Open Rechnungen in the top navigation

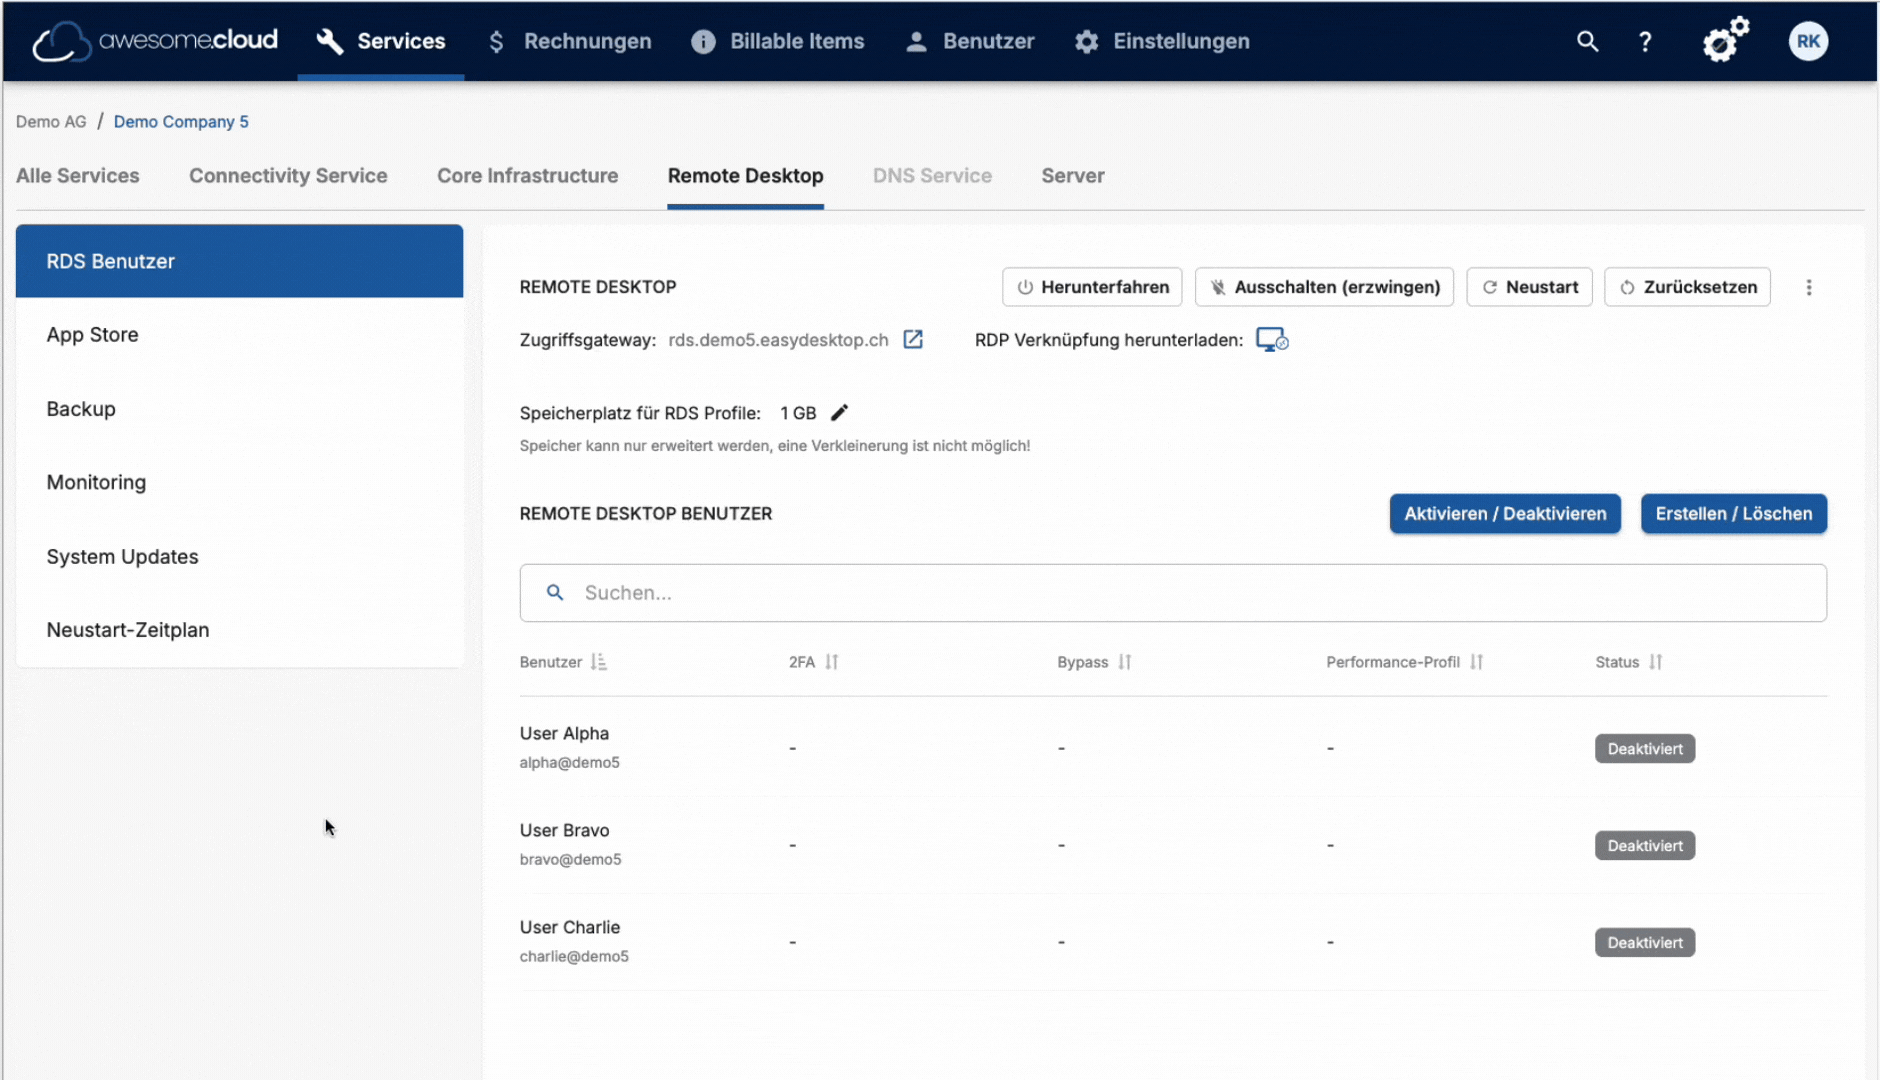pos(569,41)
